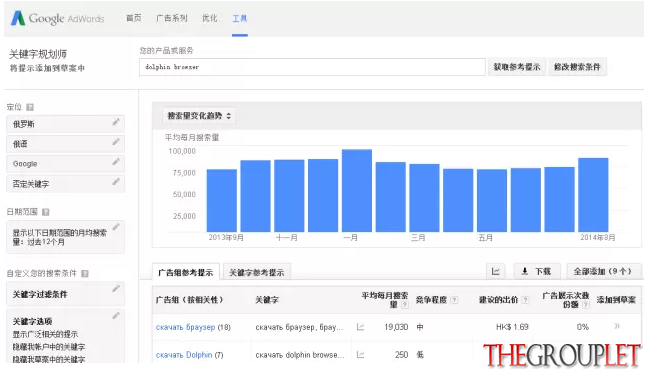Image resolution: width=648 pixels, height=374 pixels.
Task: Edit the 关键字选项 pencil icon
Action: [x=116, y=316]
